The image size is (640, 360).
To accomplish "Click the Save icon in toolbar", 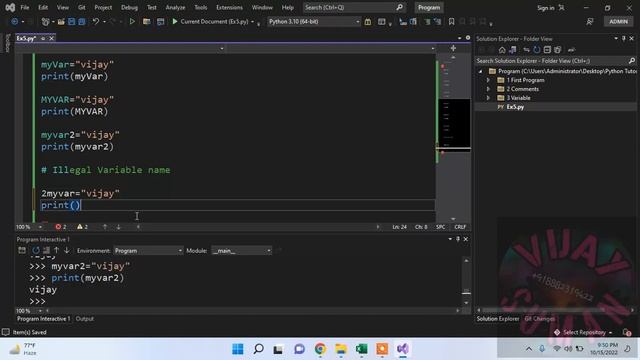I will pyautogui.click(x=72, y=22).
